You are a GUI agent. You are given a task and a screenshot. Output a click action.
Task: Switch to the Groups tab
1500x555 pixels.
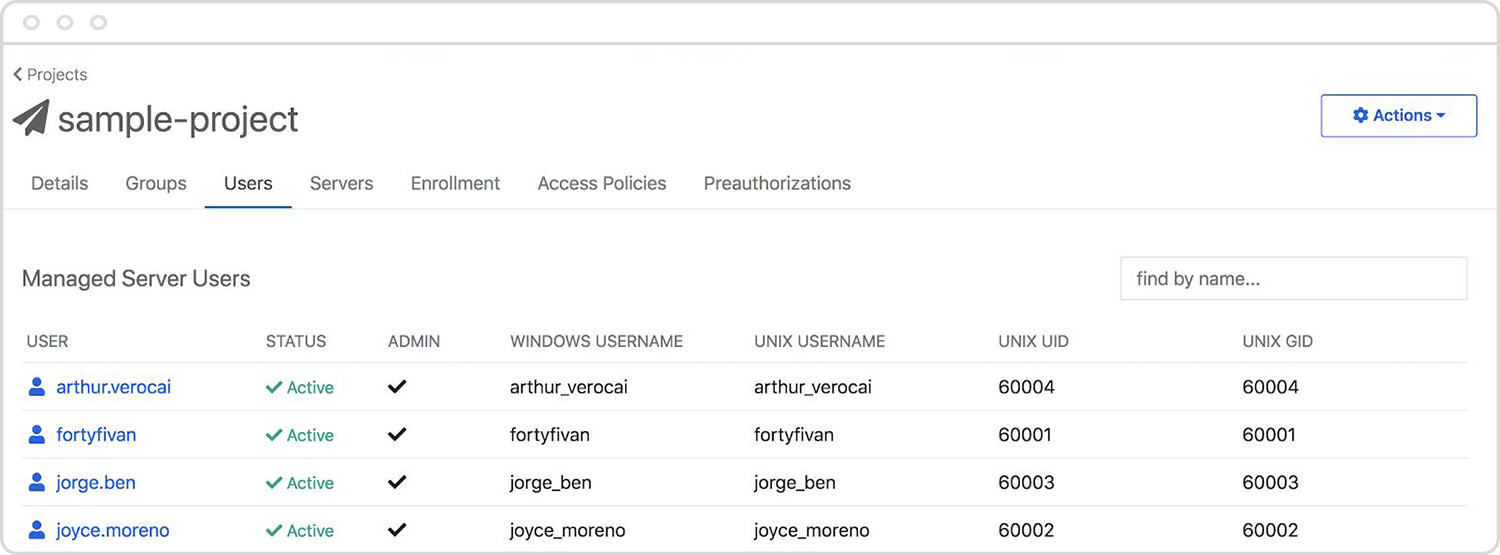(x=156, y=183)
